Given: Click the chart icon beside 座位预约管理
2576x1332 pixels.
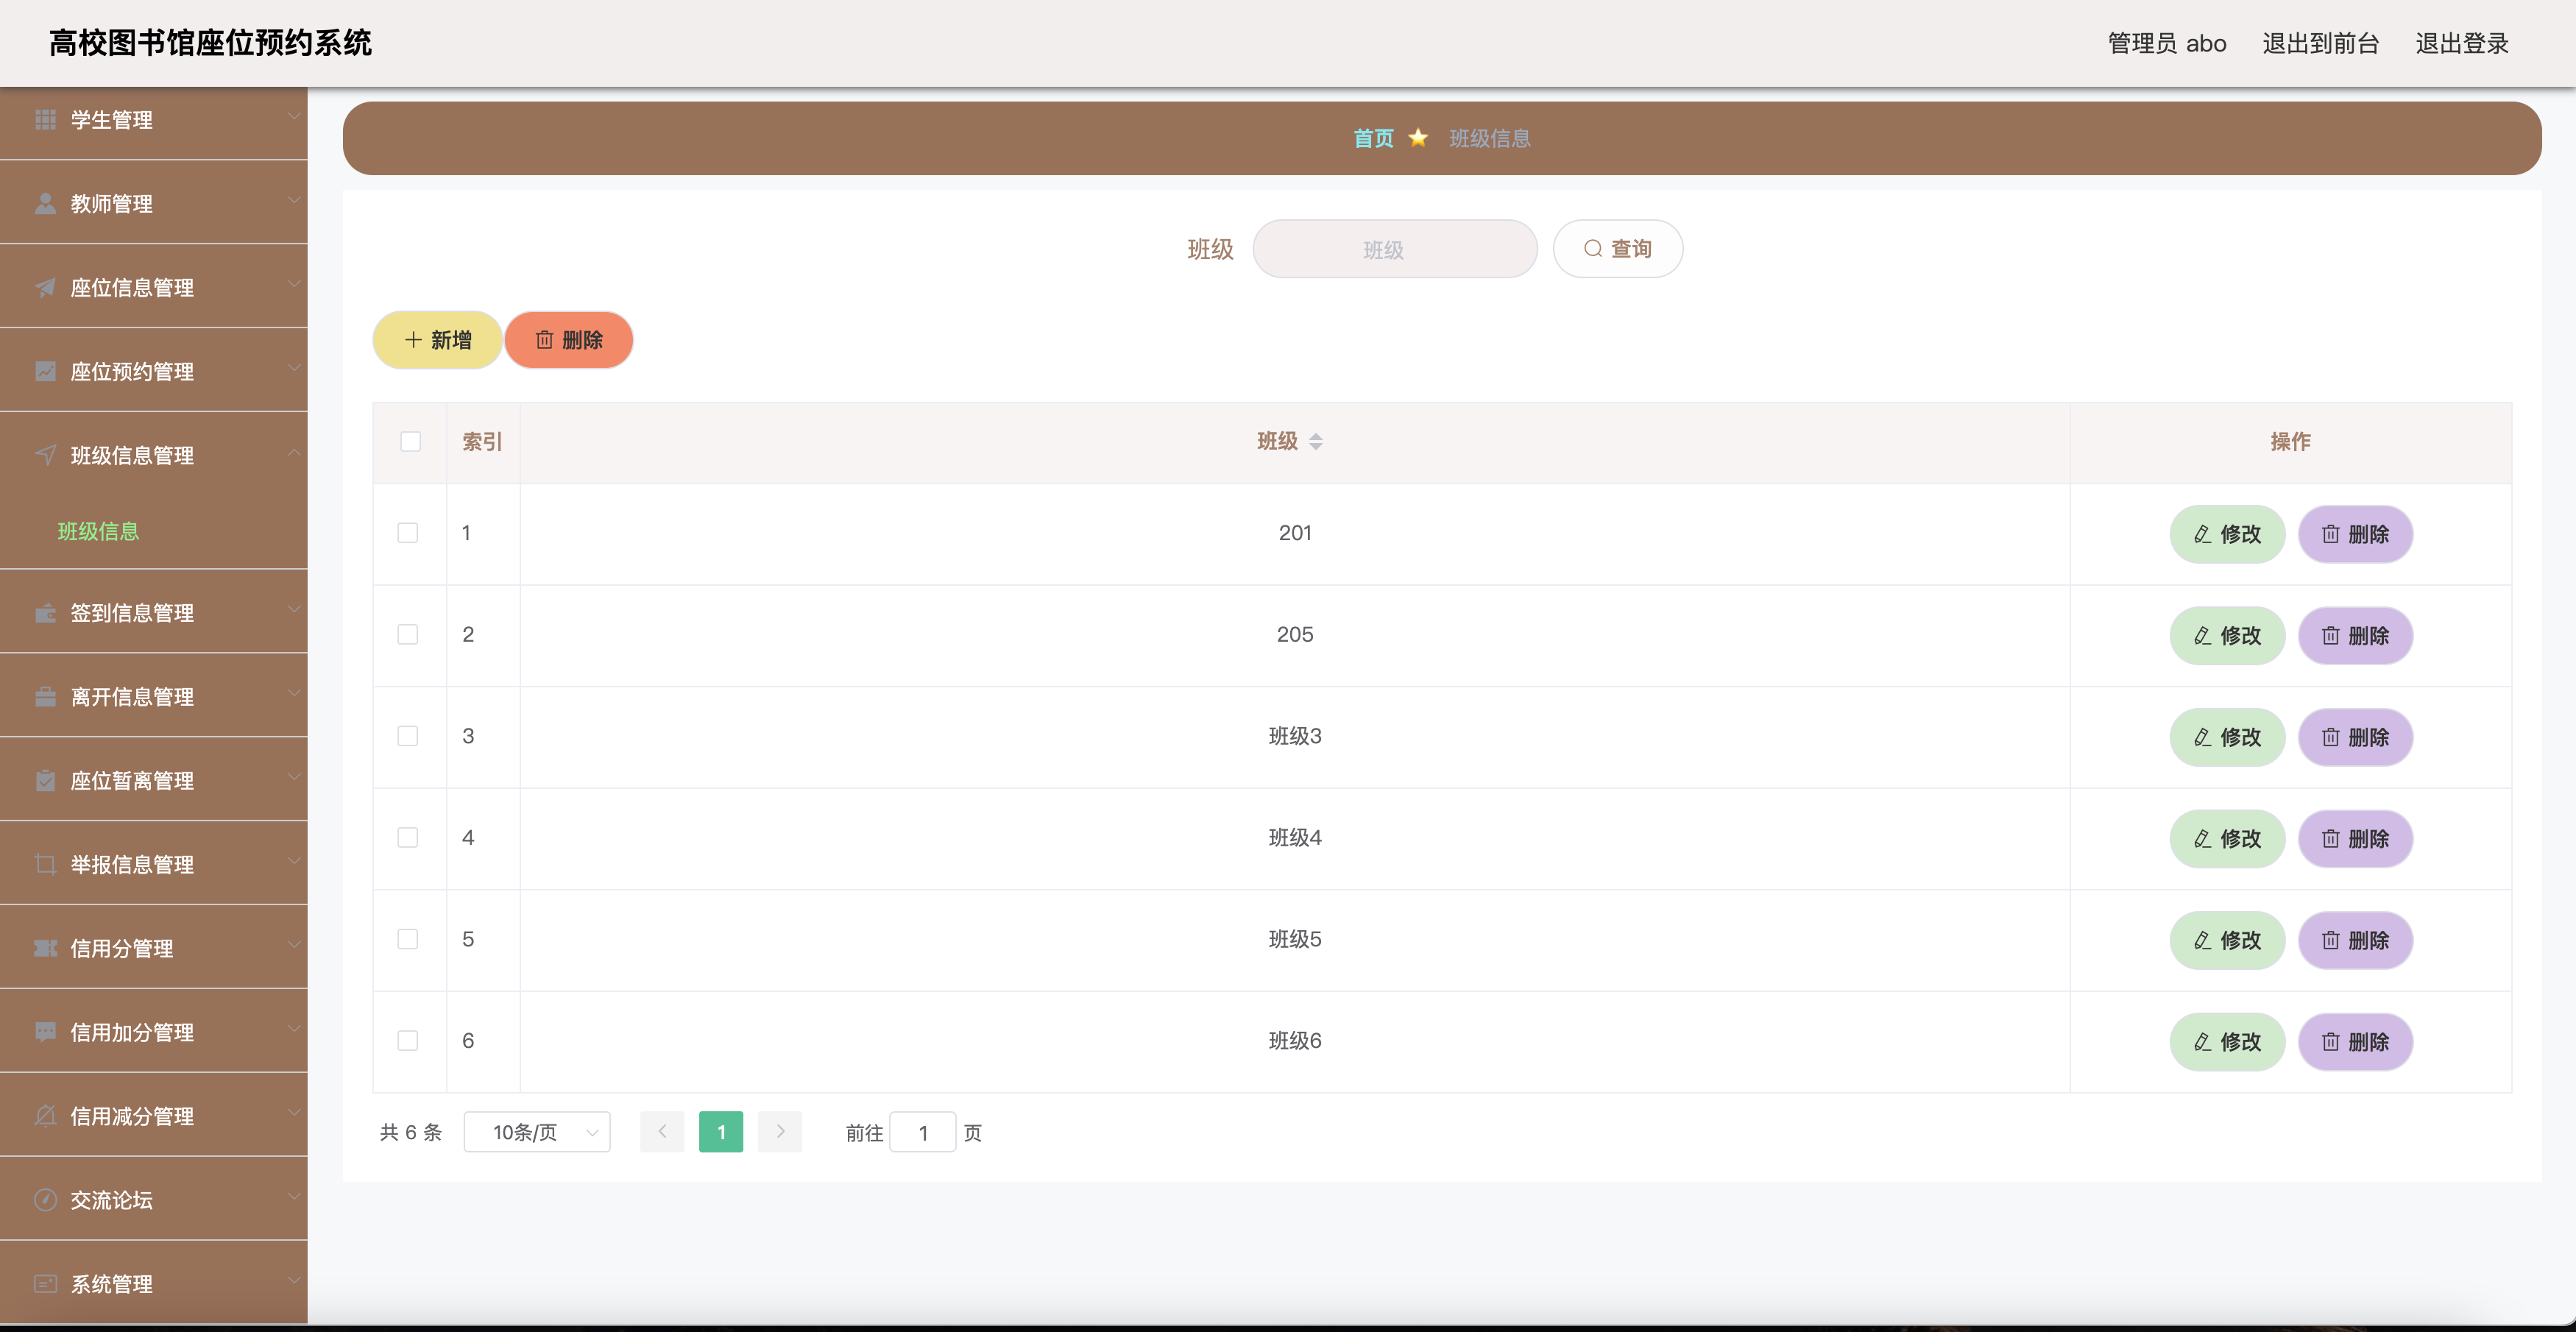Looking at the screenshot, I should pyautogui.click(x=45, y=372).
